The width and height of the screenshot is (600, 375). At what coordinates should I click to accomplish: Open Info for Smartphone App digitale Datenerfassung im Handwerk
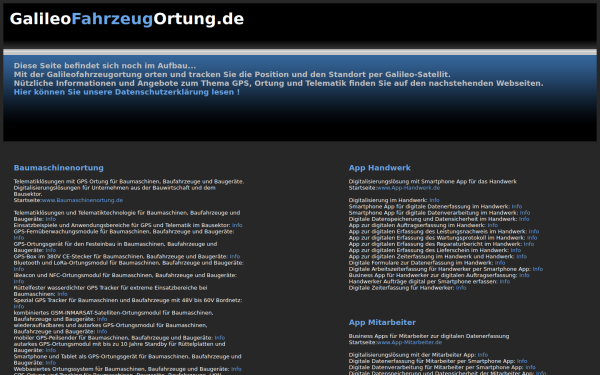click(517, 207)
